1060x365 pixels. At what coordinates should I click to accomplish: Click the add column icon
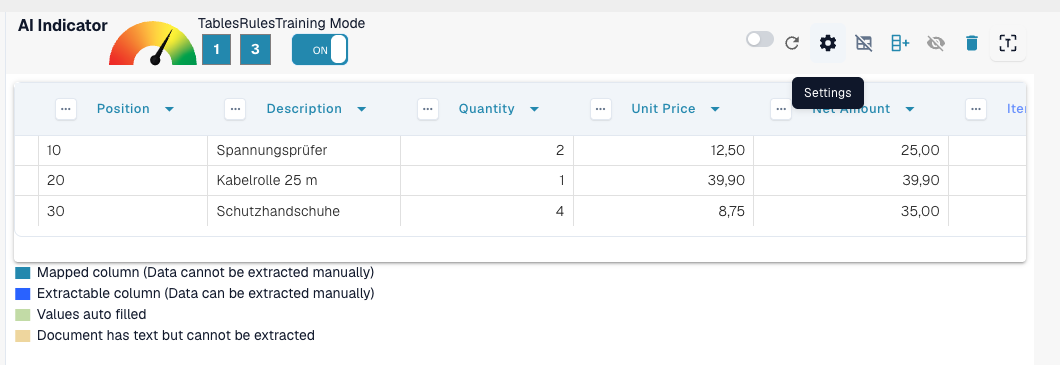(900, 43)
